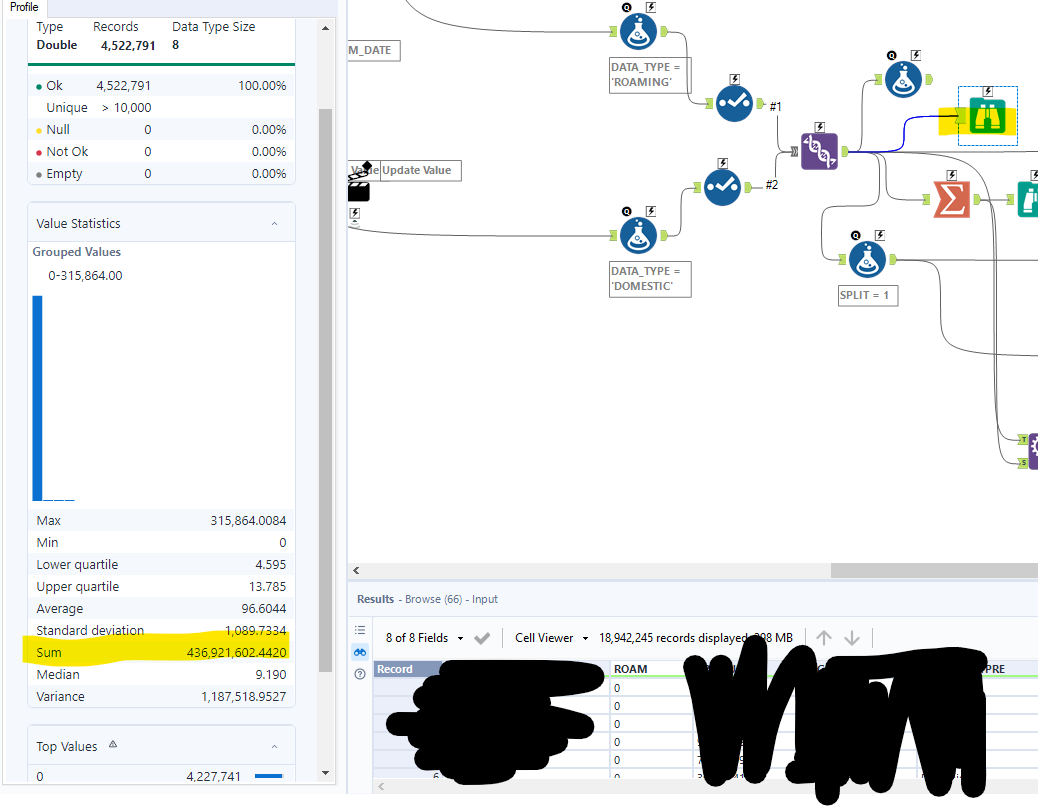Viewport: 1038px width, 807px height.
Task: Click the orange Summarize tool icon
Action: pyautogui.click(x=950, y=200)
